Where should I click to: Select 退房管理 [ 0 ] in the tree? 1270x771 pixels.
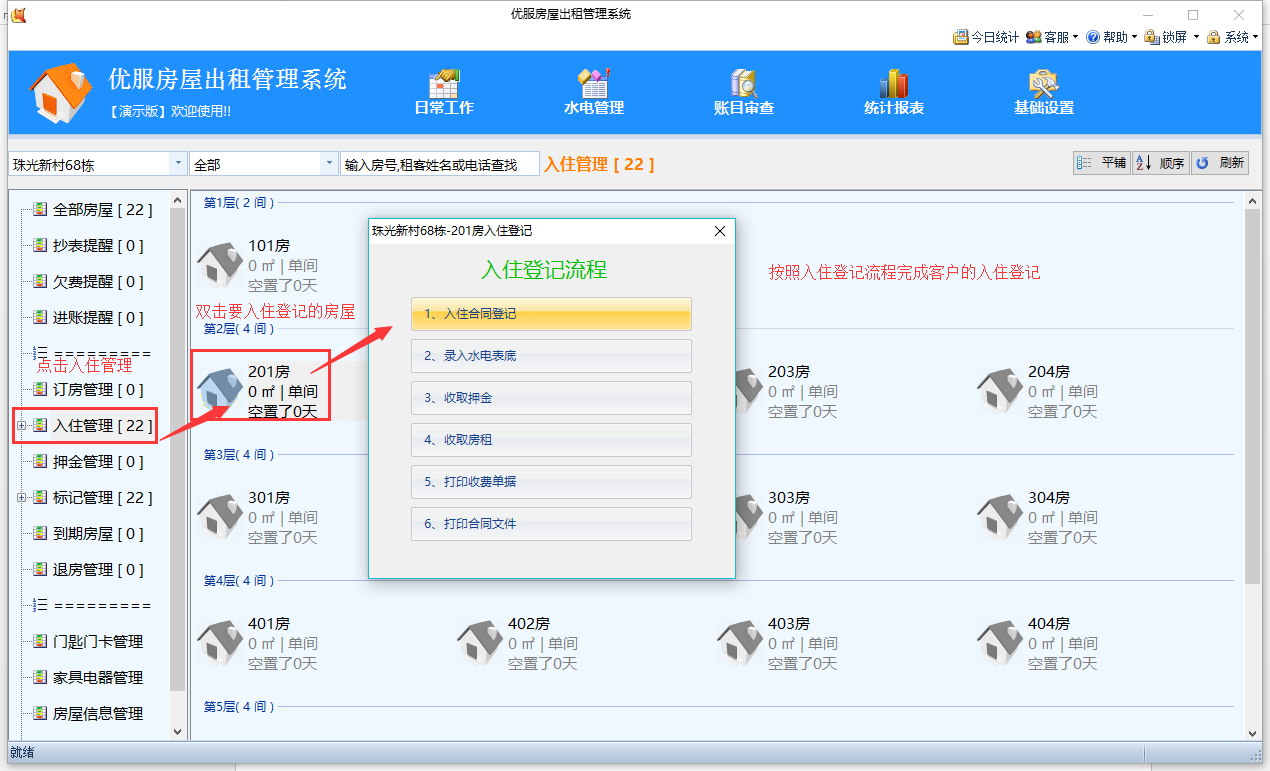(x=97, y=570)
